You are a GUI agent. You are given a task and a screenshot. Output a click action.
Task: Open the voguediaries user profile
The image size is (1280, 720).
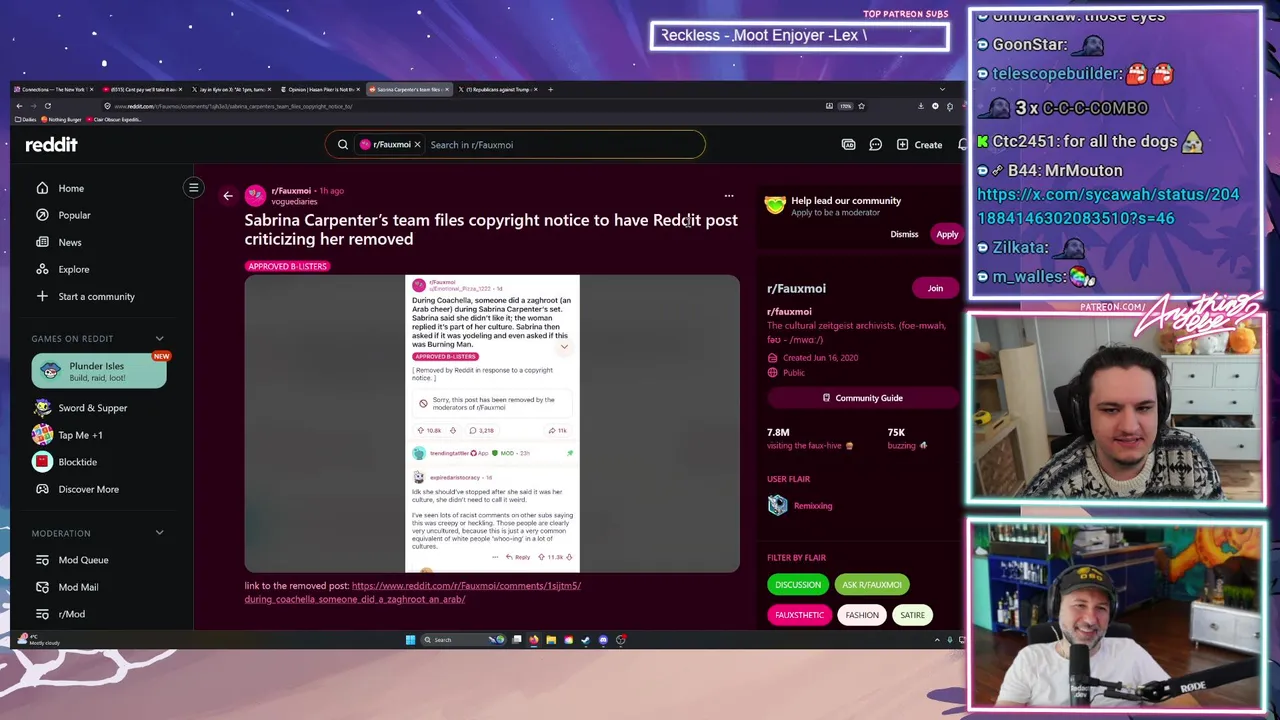pyautogui.click(x=294, y=201)
